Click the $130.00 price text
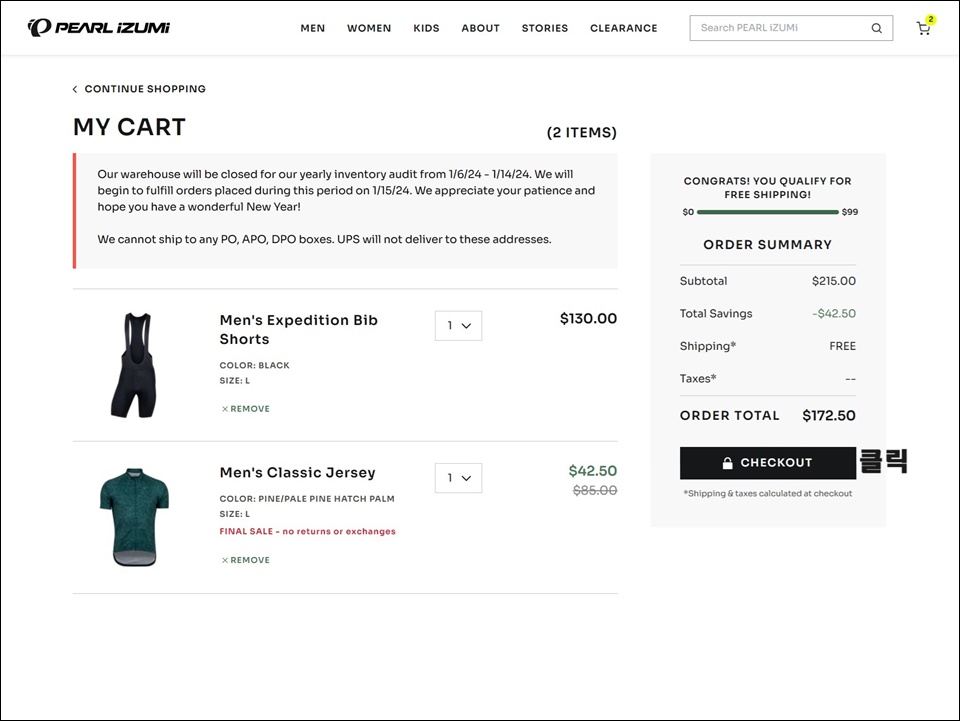Image resolution: width=960 pixels, height=721 pixels. click(x=588, y=318)
